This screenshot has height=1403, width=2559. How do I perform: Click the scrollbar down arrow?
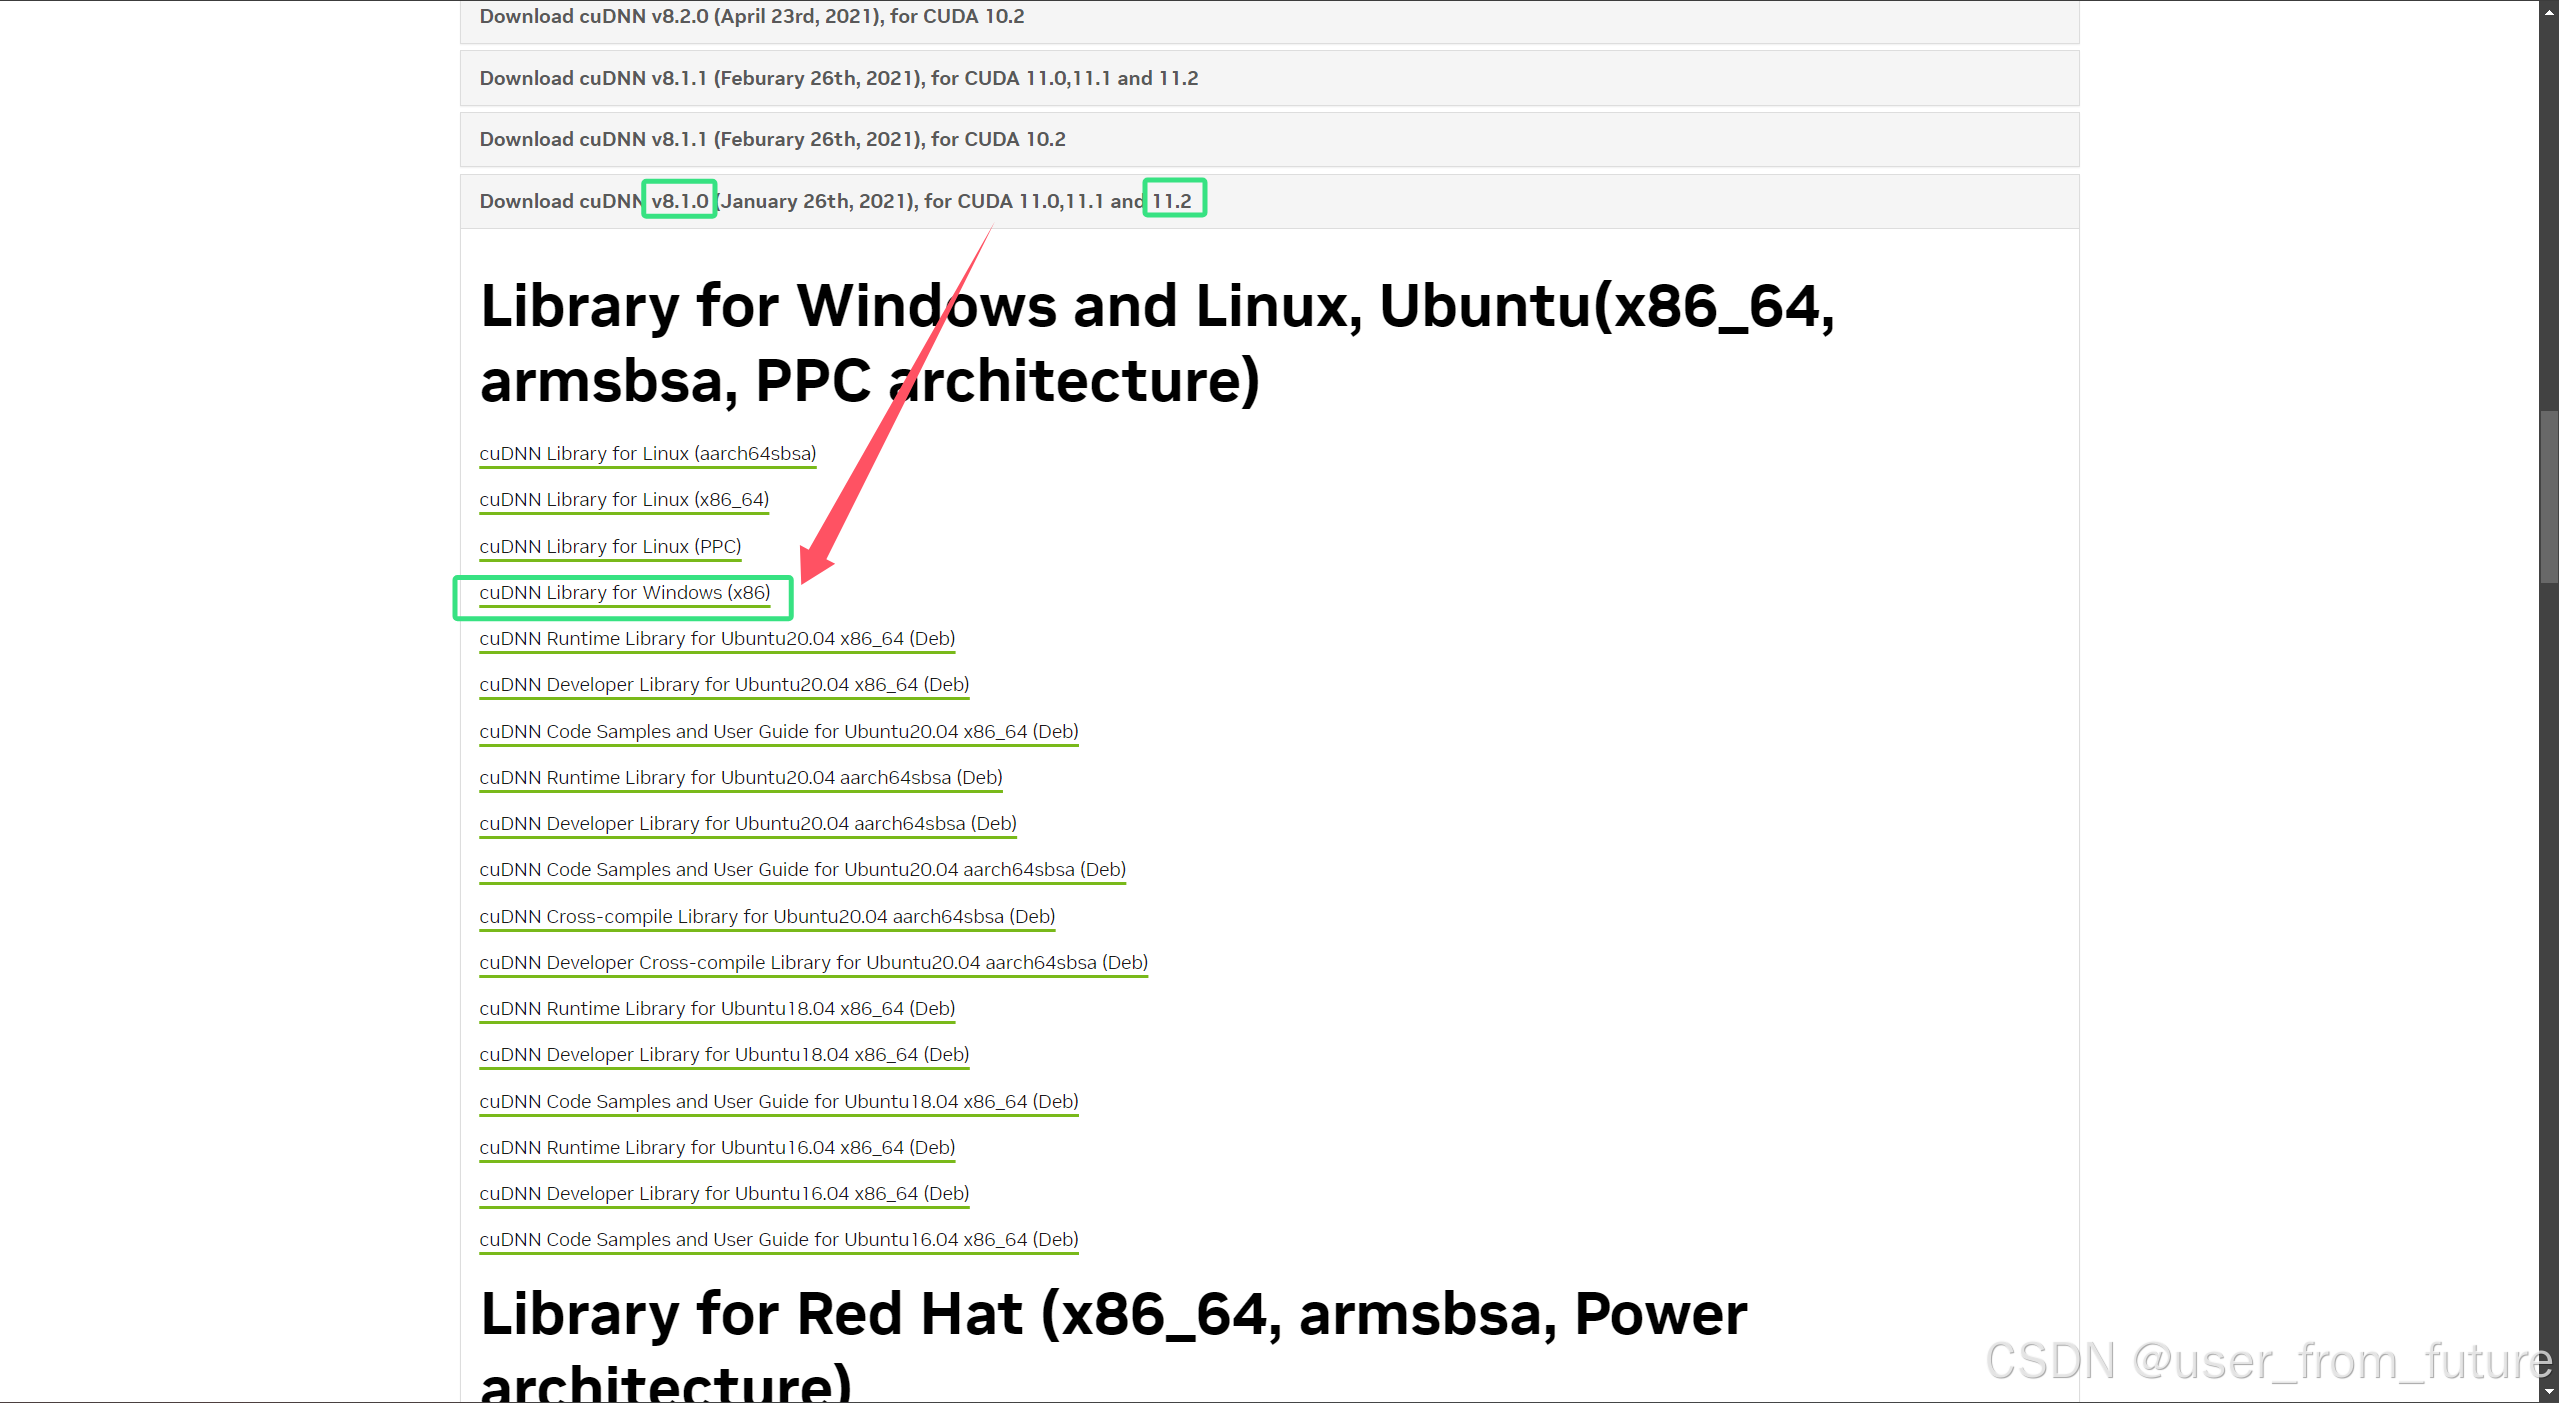[2549, 1392]
